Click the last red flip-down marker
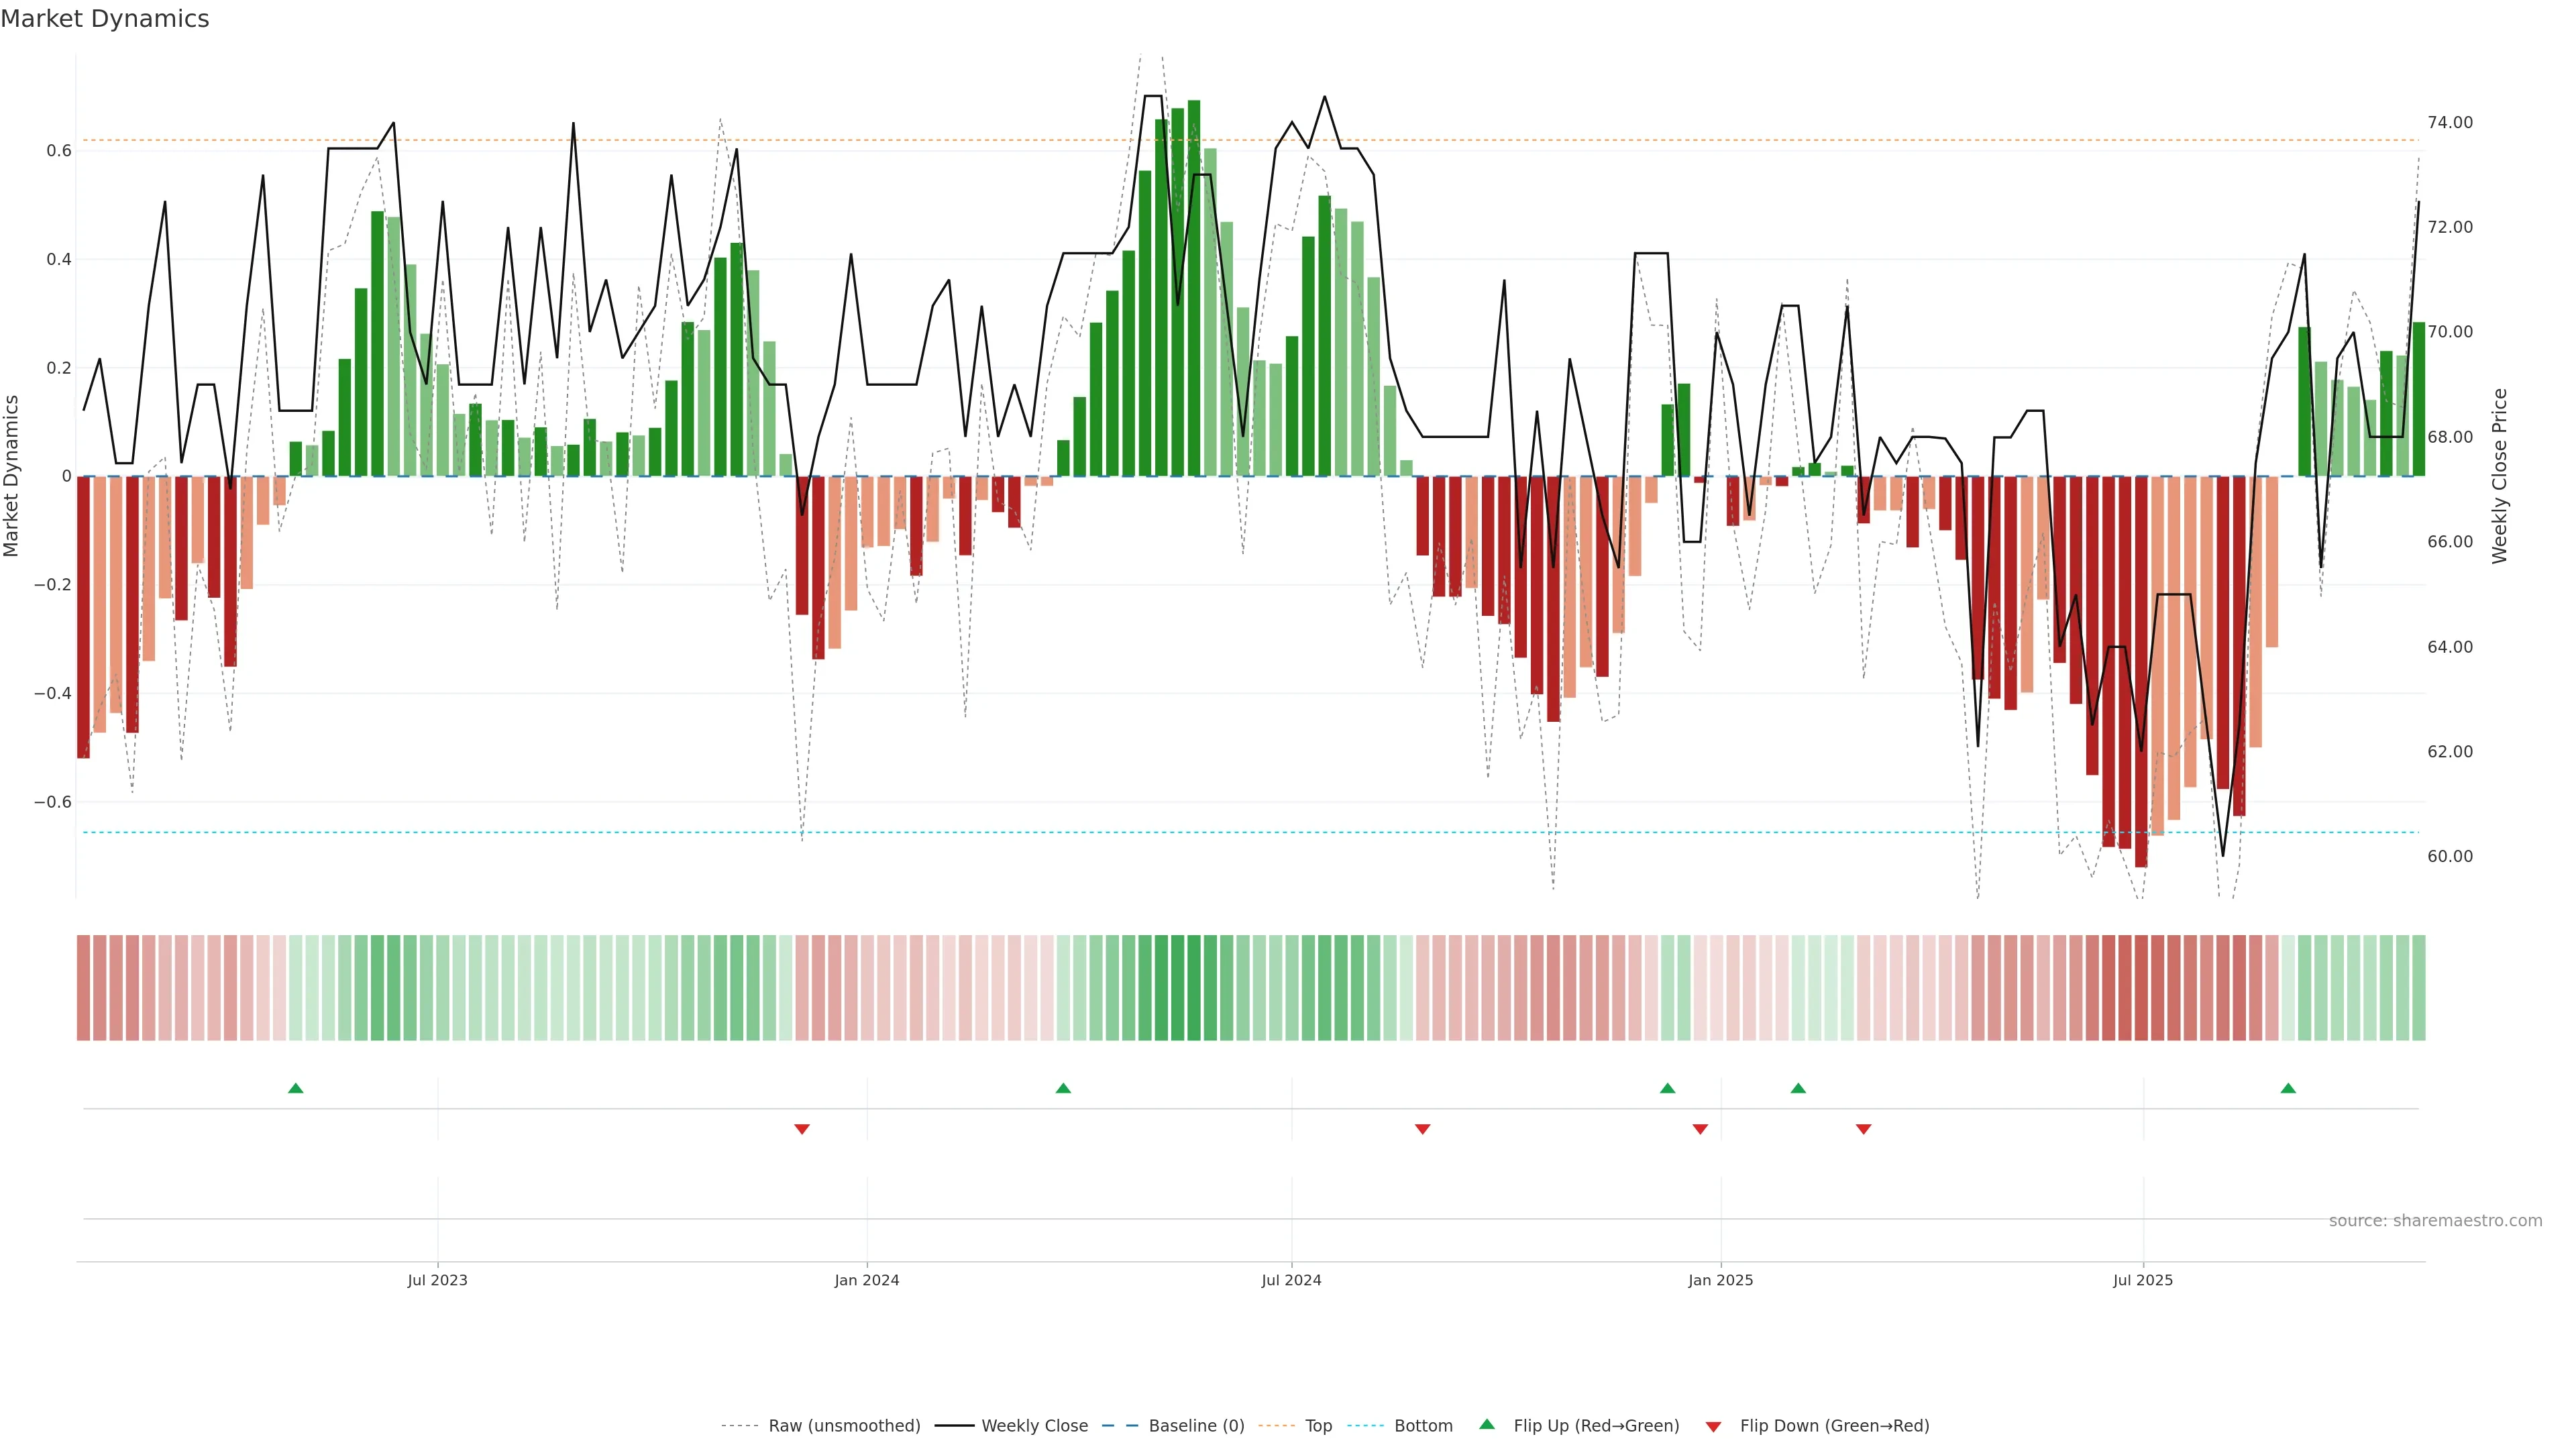 pyautogui.click(x=1863, y=1129)
